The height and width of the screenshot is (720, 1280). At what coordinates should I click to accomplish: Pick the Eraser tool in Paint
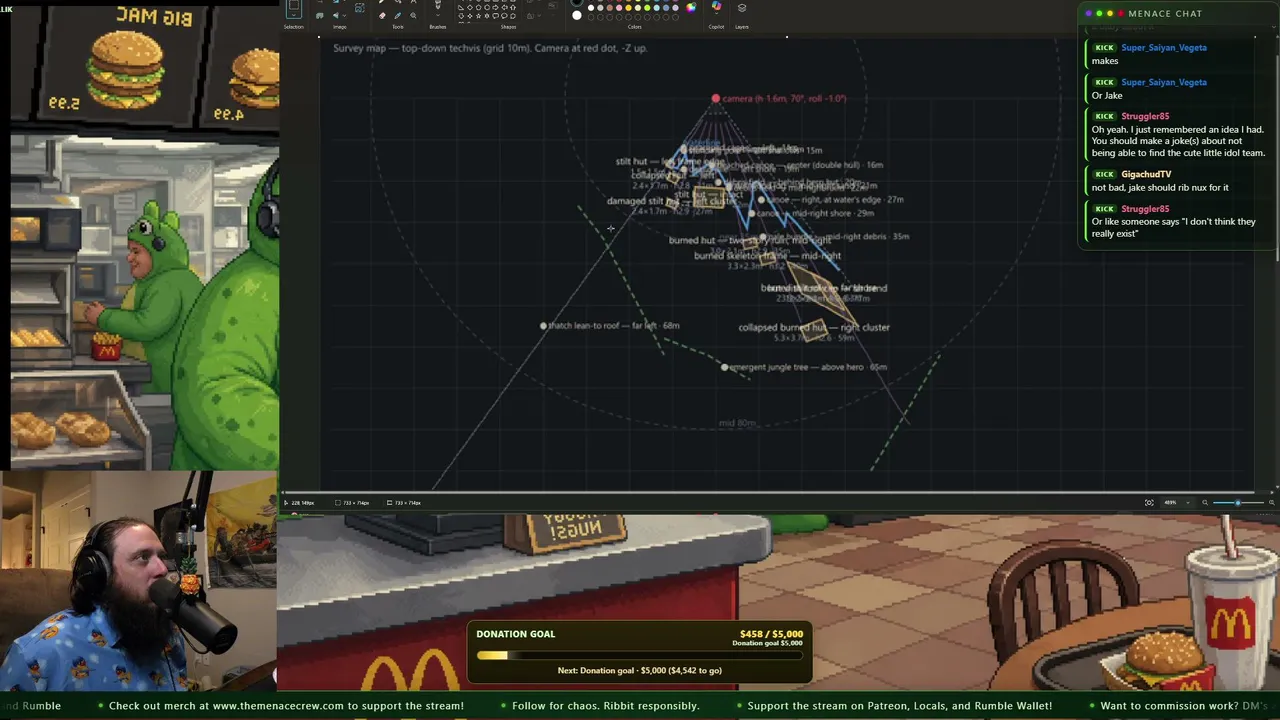pos(383,16)
